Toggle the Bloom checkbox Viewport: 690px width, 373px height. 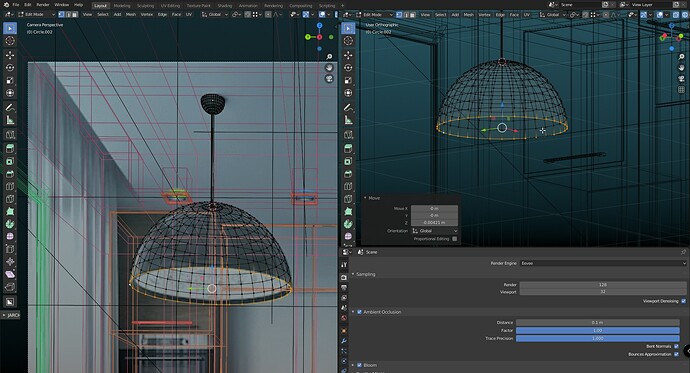360,365
